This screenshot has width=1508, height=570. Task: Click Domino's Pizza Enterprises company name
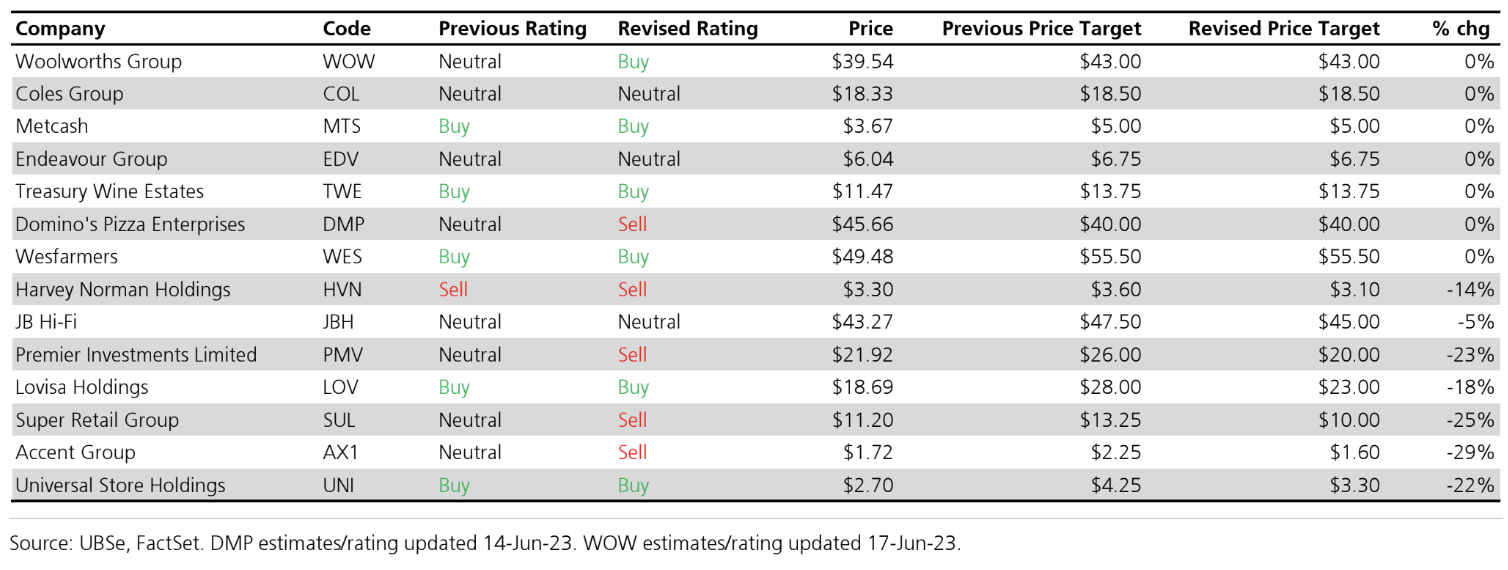click(x=130, y=224)
